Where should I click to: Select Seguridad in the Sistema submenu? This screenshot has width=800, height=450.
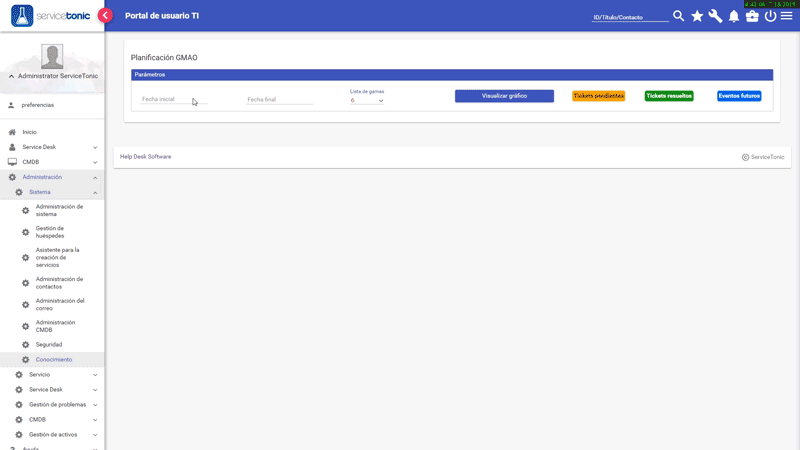49,345
